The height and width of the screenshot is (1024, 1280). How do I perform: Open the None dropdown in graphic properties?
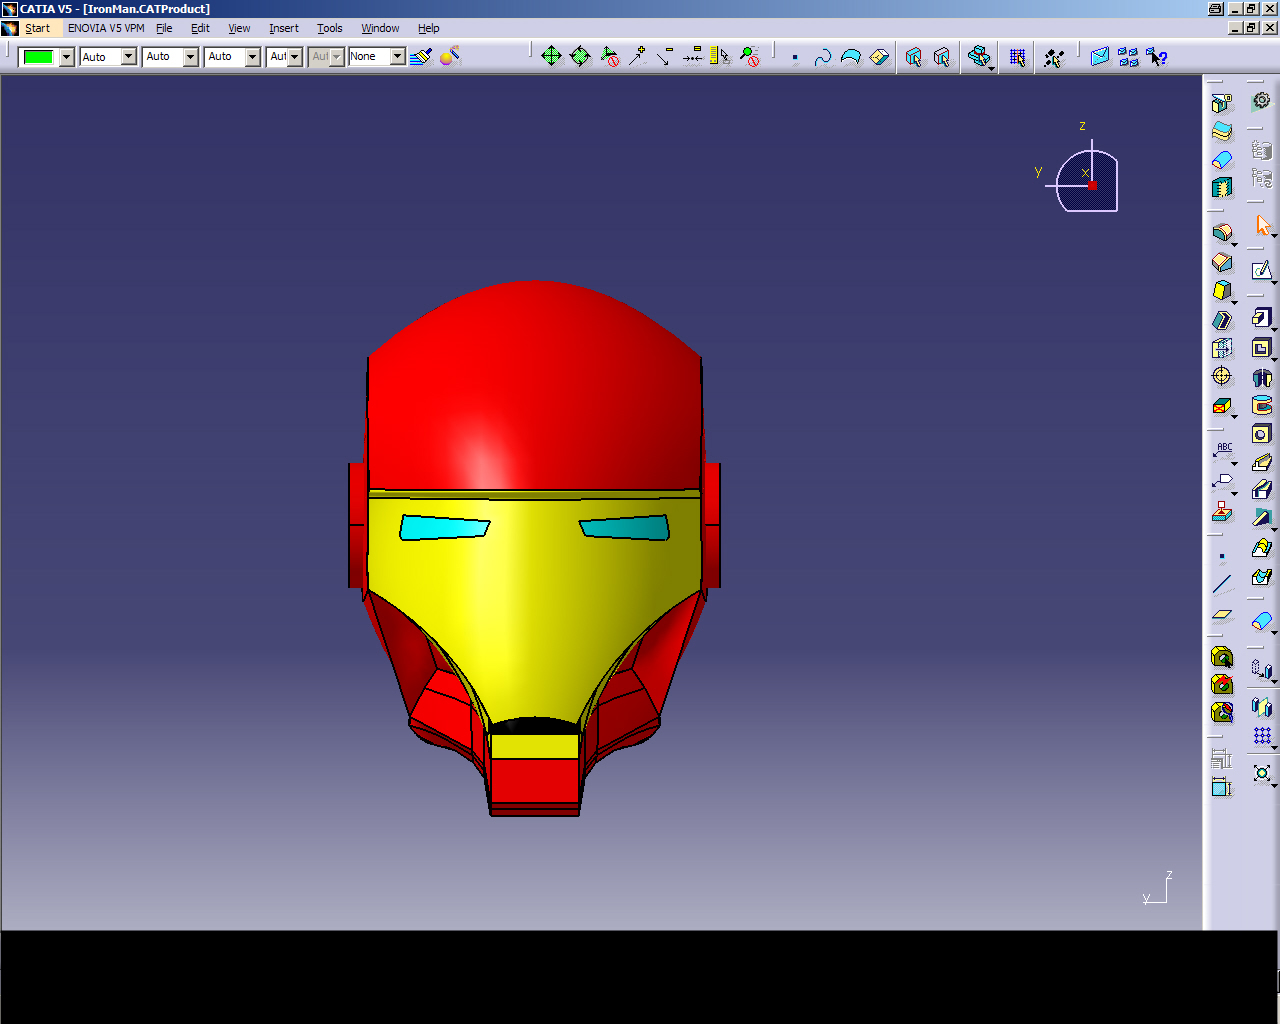pyautogui.click(x=397, y=57)
